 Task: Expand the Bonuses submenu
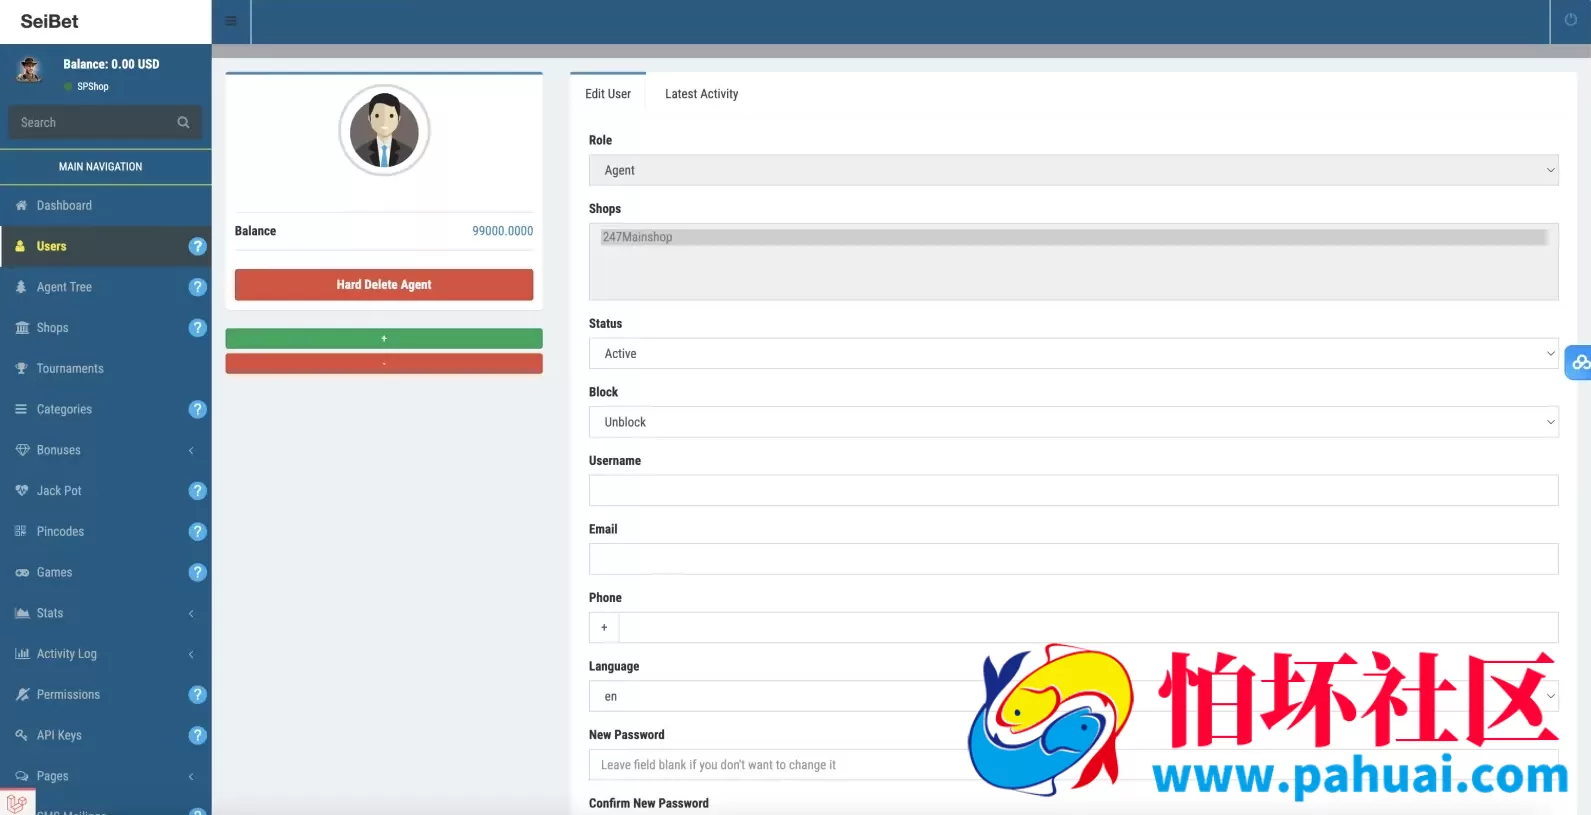(x=105, y=450)
